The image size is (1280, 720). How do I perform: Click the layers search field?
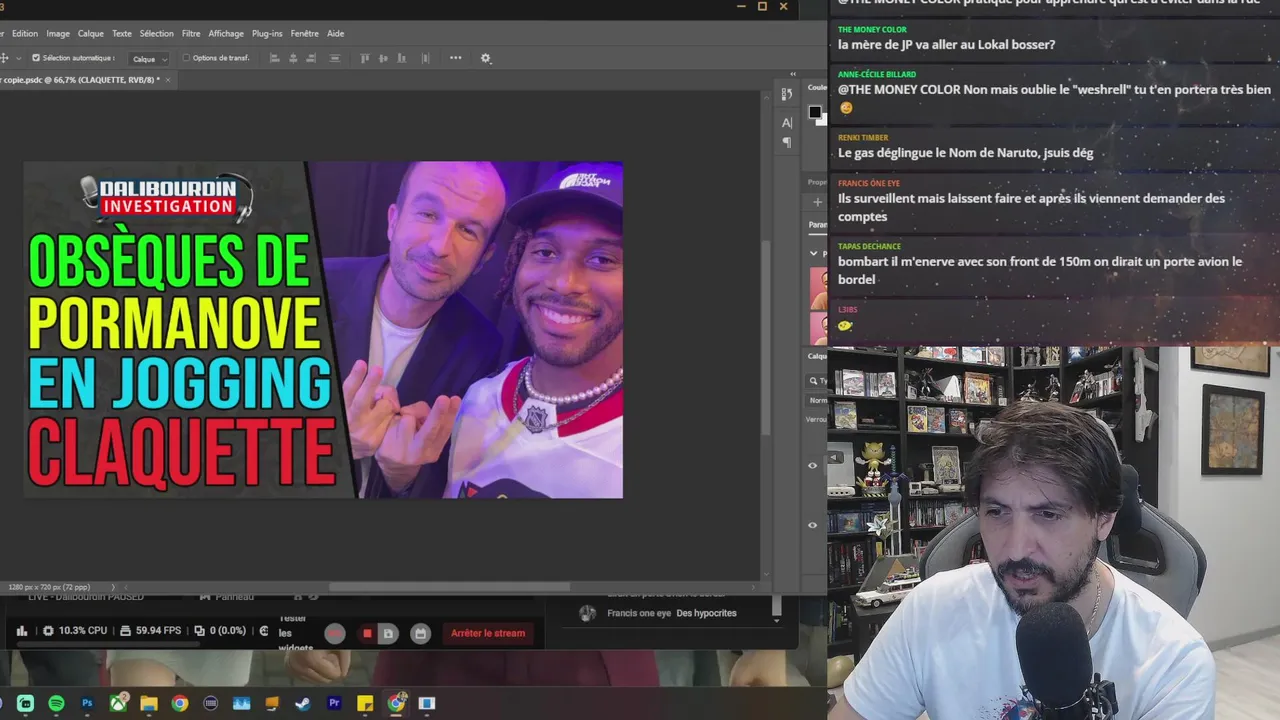(x=818, y=380)
